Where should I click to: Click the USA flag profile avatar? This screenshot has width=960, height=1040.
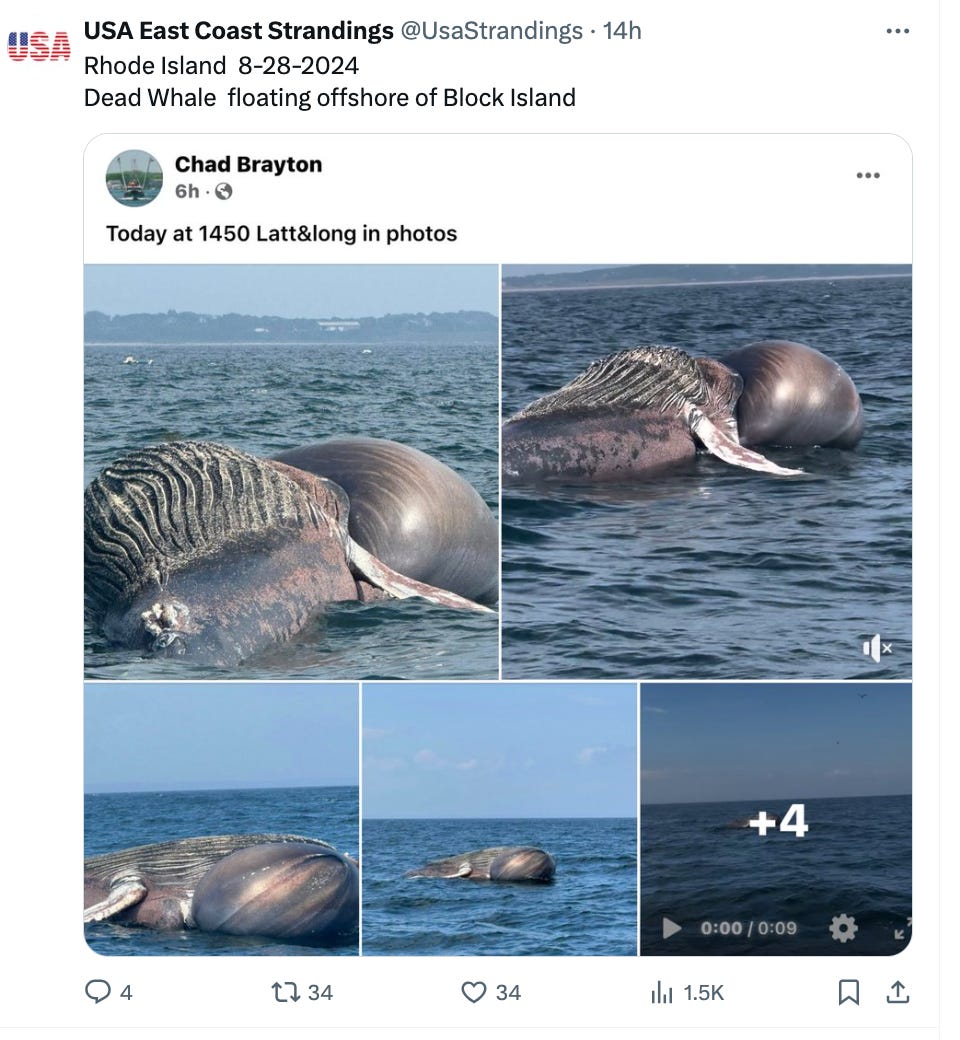click(39, 46)
